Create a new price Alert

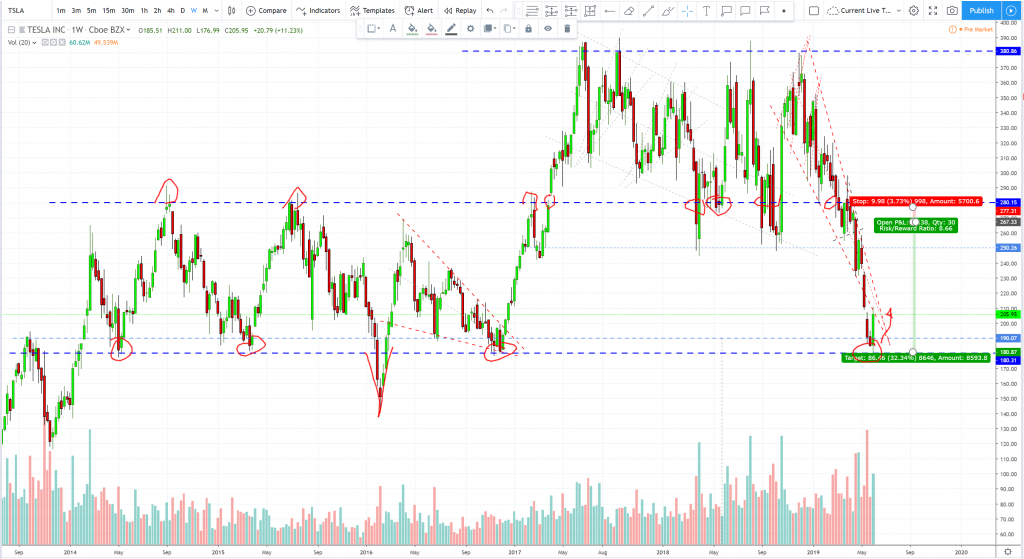(418, 10)
